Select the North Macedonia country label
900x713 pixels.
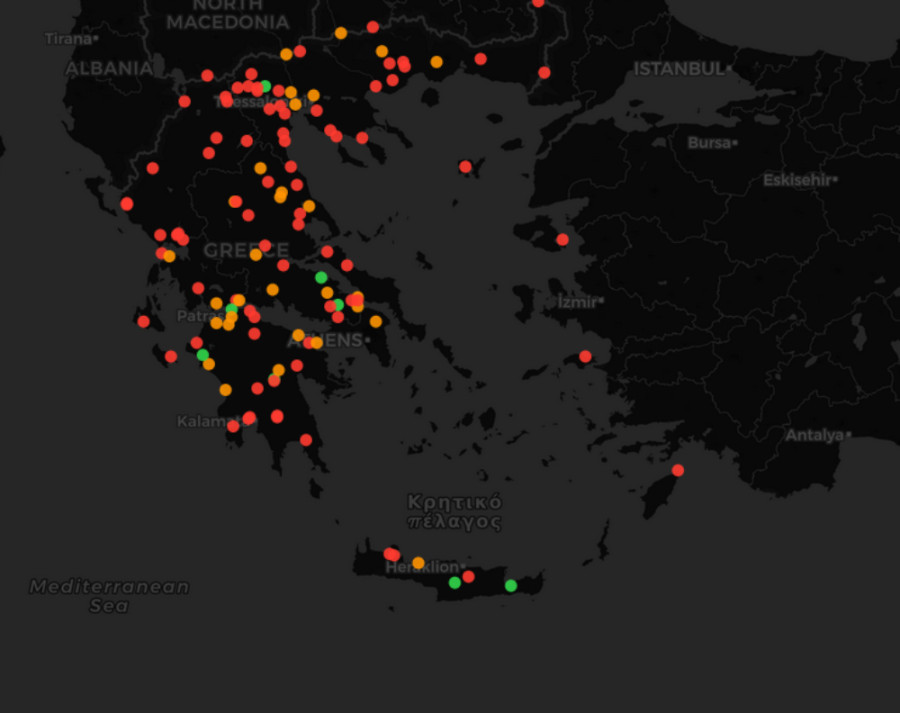pyautogui.click(x=227, y=14)
